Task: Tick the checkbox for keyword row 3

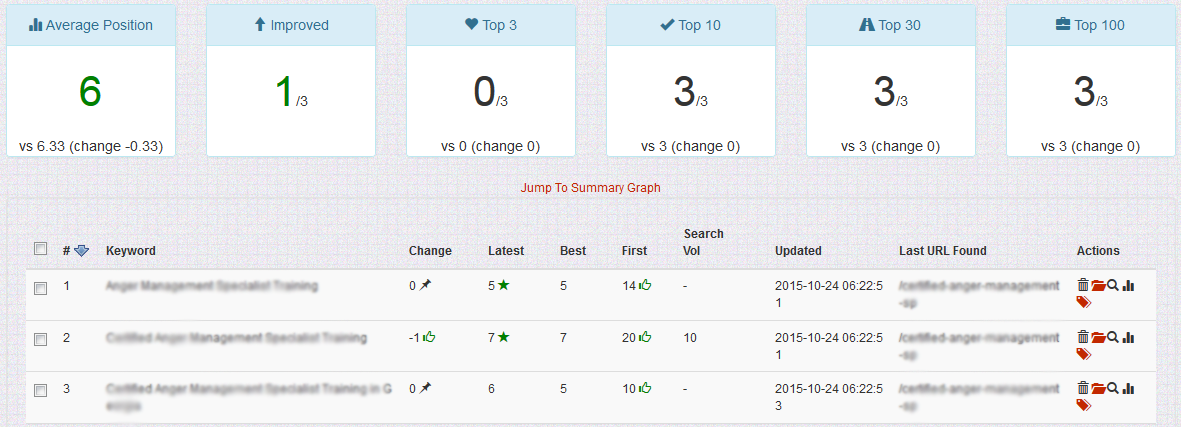Action: point(40,391)
